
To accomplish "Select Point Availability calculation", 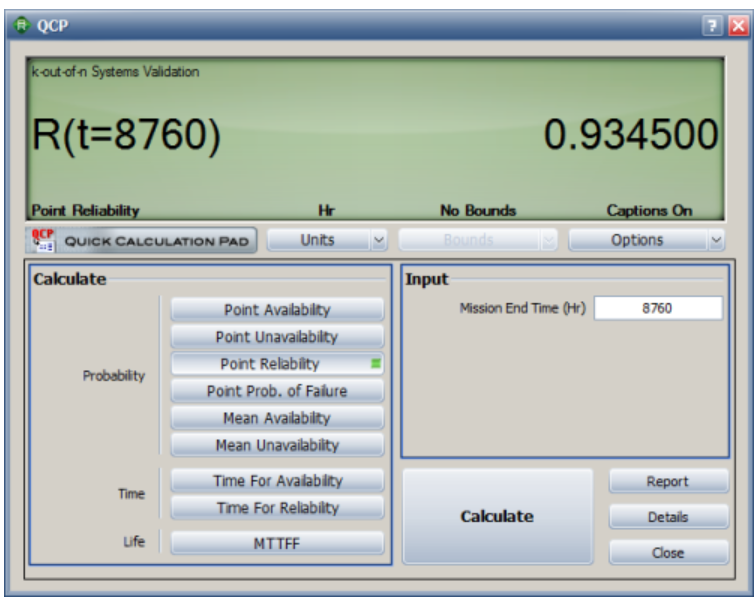I will (277, 310).
